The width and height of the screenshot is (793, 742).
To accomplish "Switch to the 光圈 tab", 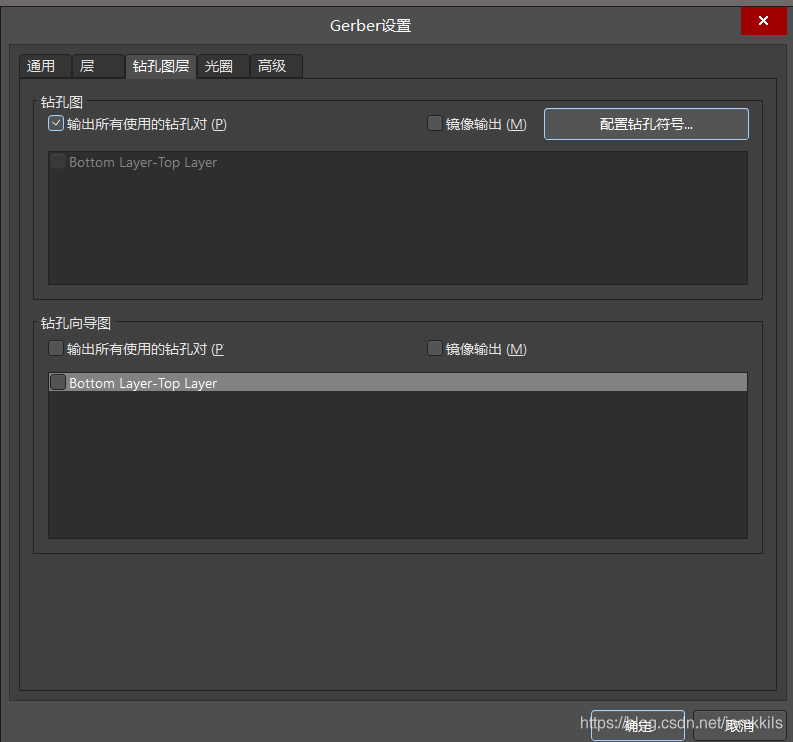I will tap(223, 66).
